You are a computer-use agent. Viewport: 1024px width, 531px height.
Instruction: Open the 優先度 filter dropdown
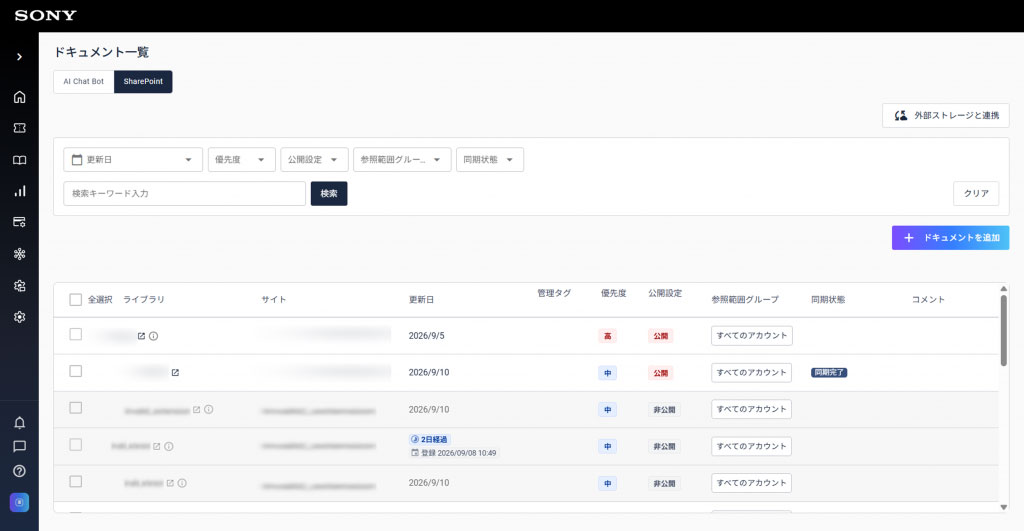pos(242,159)
